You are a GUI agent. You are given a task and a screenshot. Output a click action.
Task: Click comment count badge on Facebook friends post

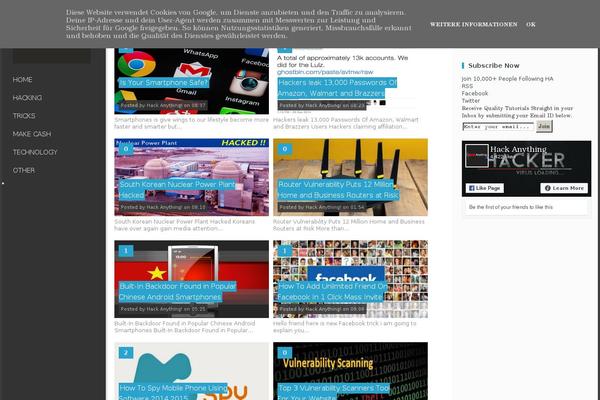[284, 251]
